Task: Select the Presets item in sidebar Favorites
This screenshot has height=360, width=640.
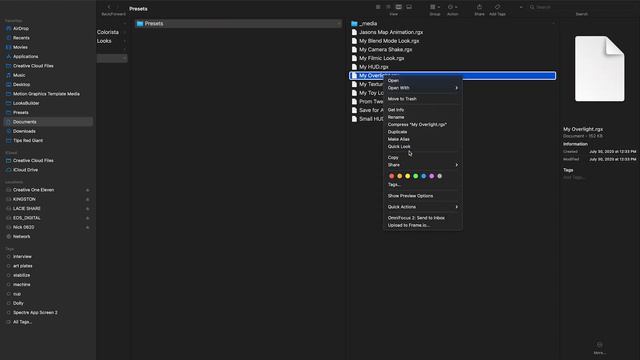Action: 20,113
